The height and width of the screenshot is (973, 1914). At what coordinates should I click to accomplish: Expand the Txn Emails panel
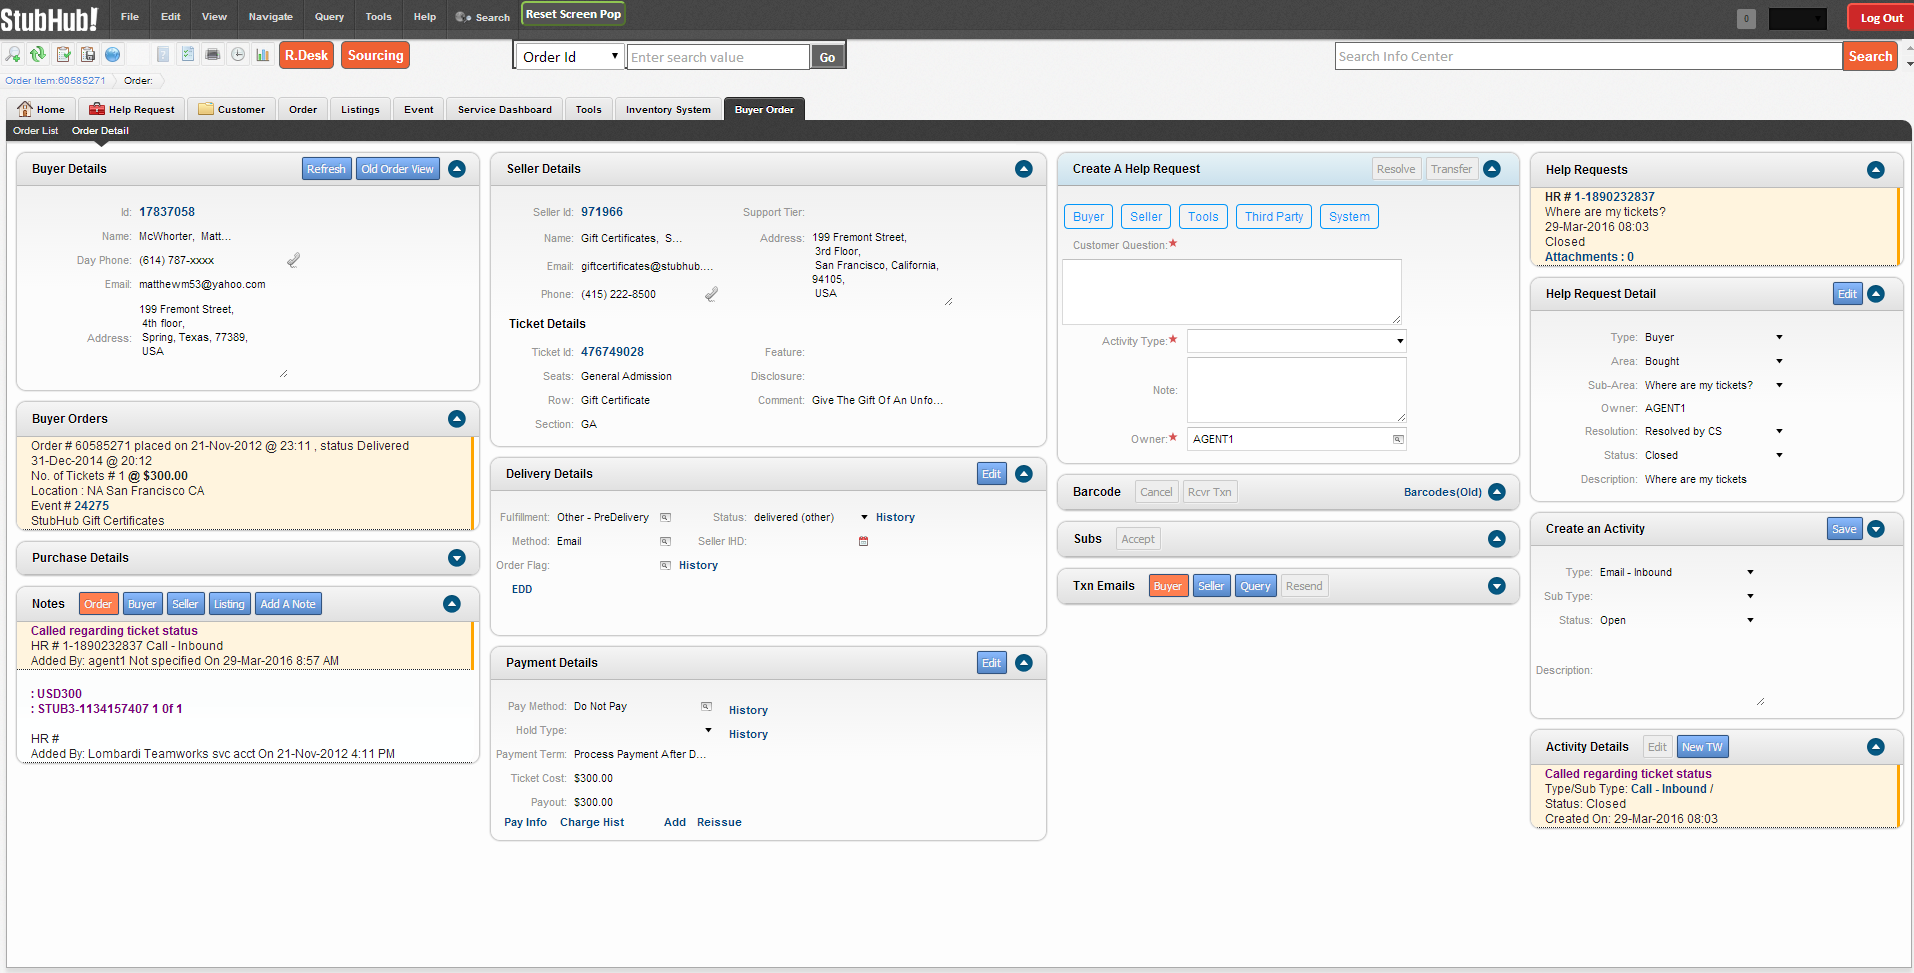click(1497, 586)
